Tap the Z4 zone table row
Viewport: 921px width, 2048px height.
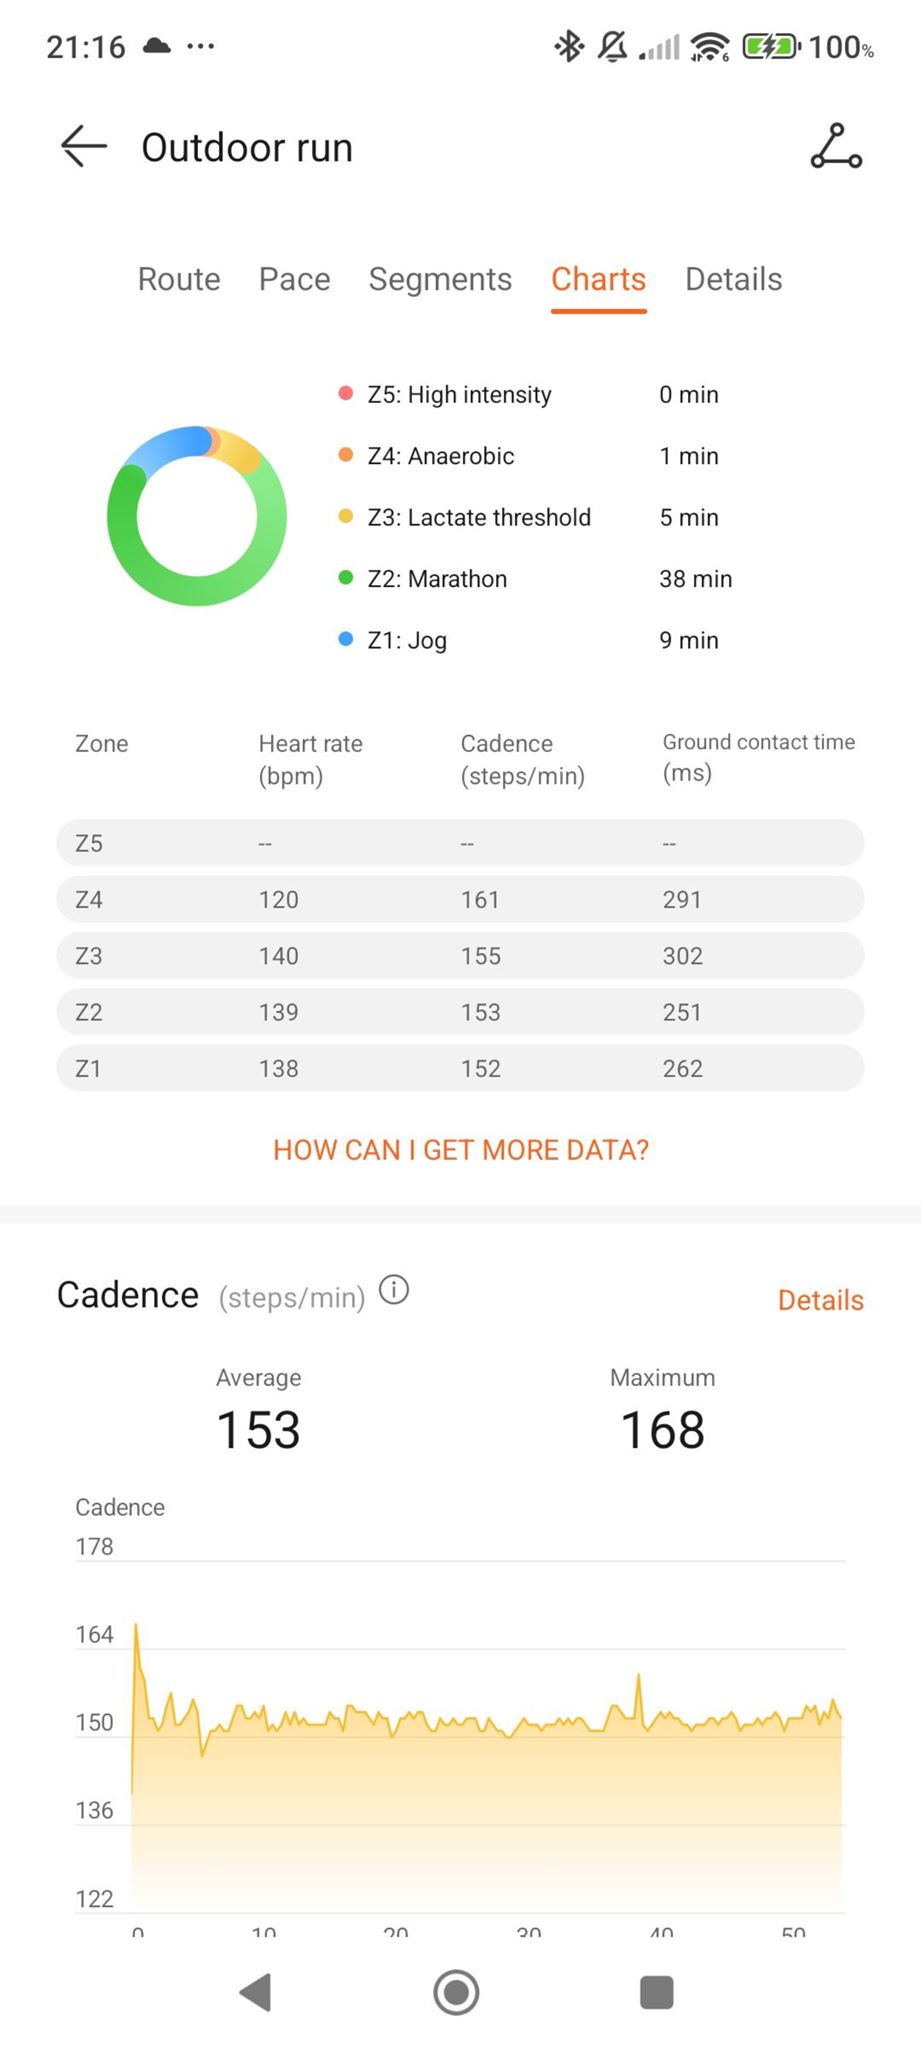coord(460,899)
